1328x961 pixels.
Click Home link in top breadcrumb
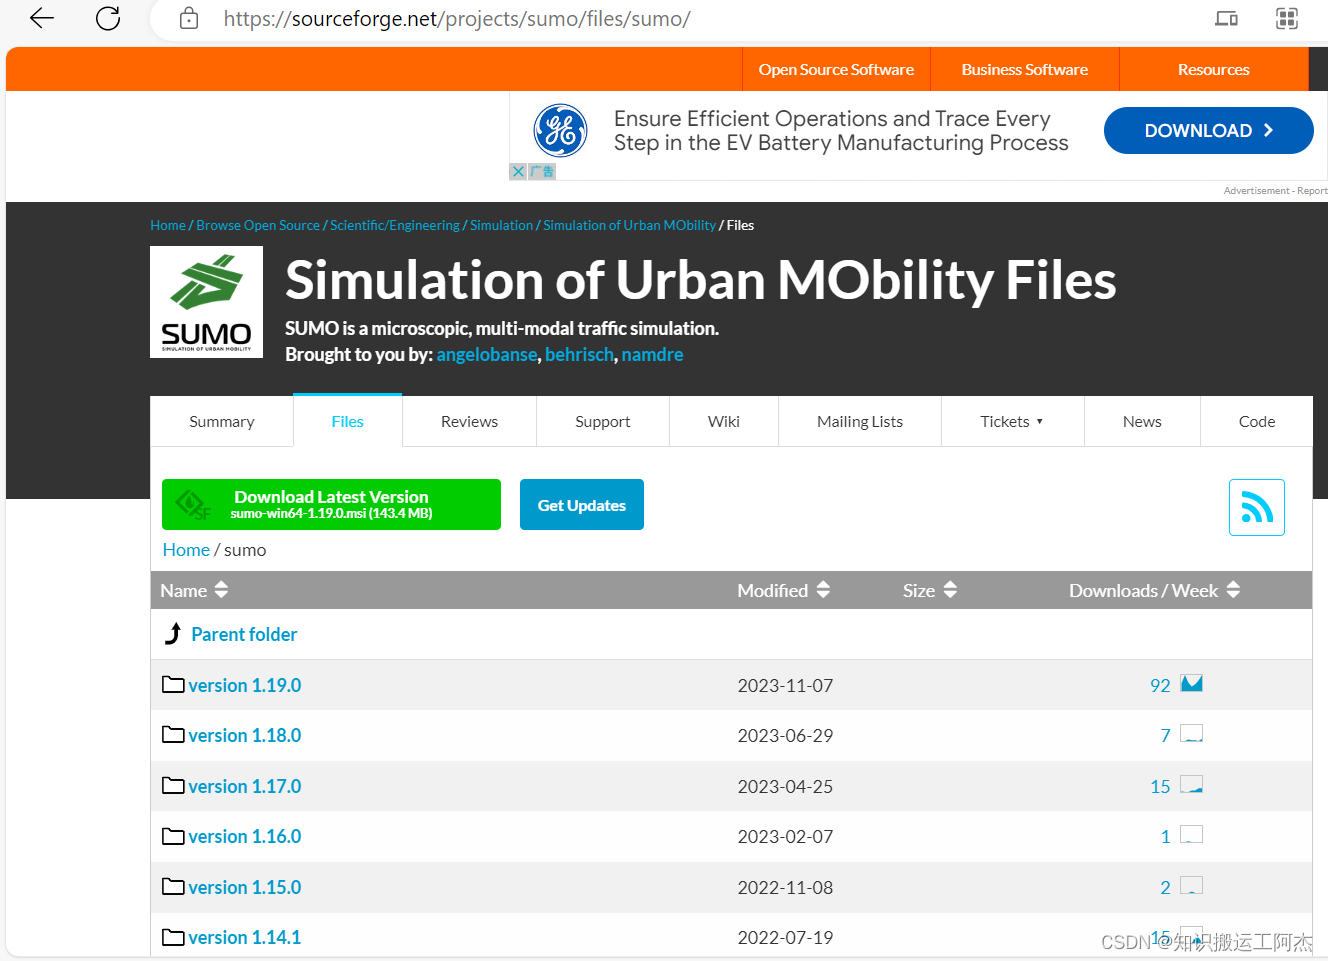coord(168,225)
